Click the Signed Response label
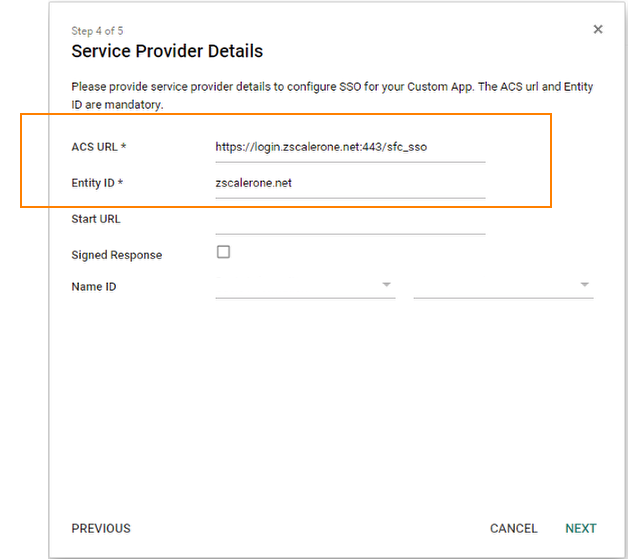This screenshot has height=559, width=628. [116, 255]
